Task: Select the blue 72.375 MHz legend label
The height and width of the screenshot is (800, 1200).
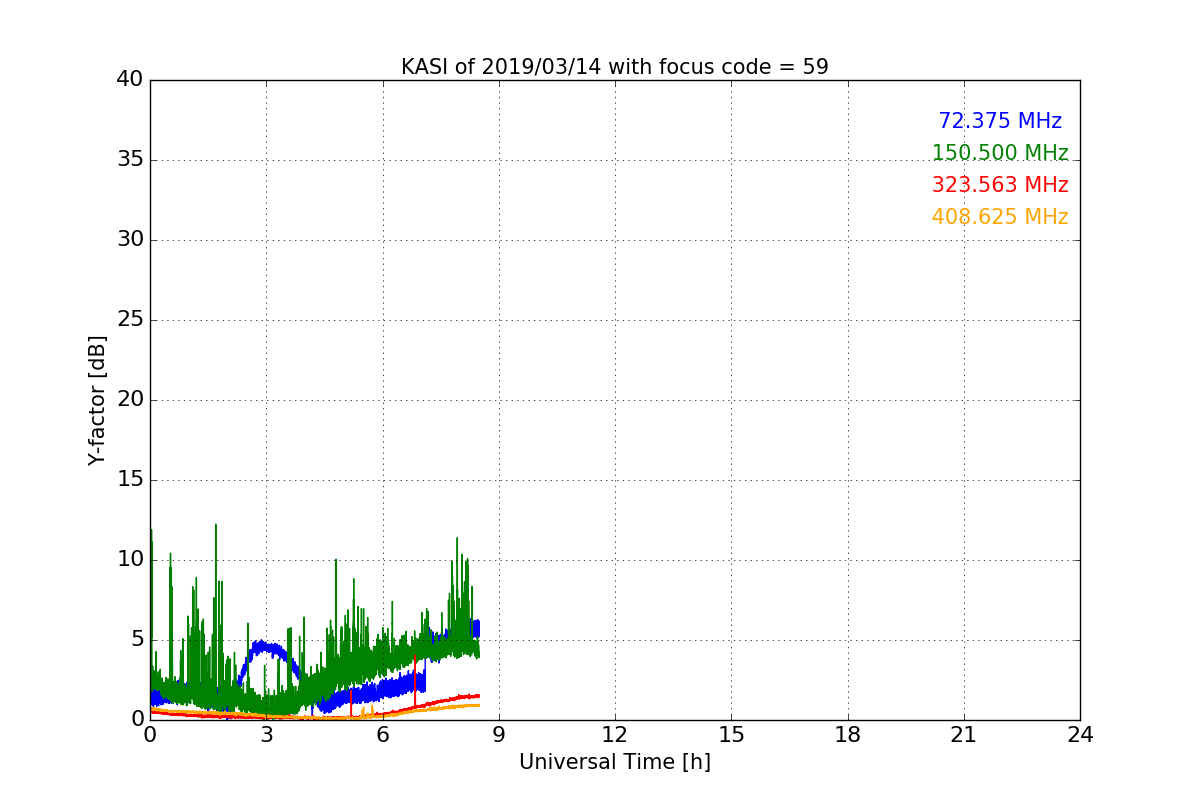Action: click(1000, 121)
